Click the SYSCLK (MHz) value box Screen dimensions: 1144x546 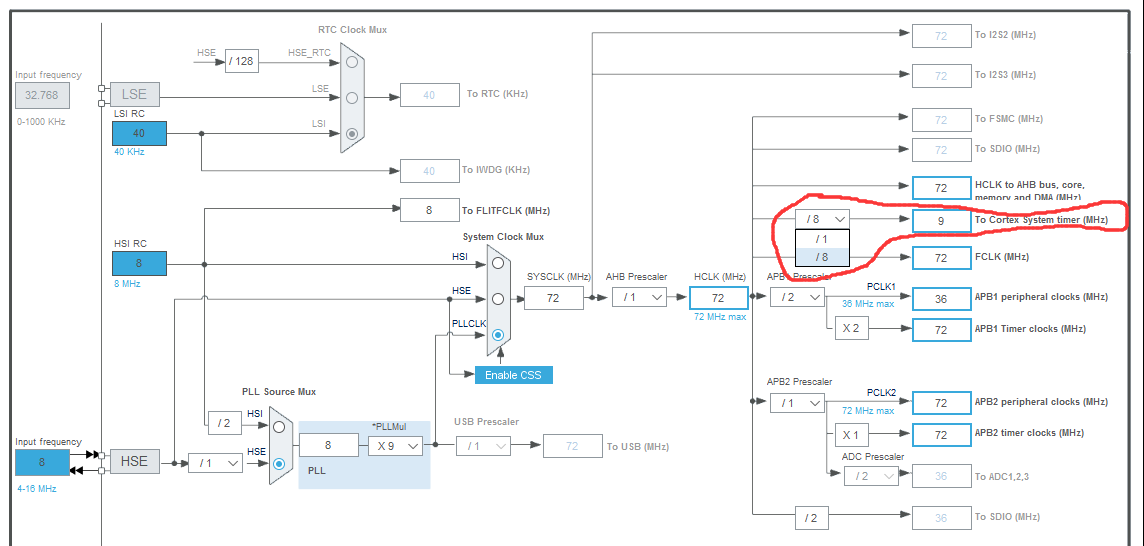tap(554, 298)
